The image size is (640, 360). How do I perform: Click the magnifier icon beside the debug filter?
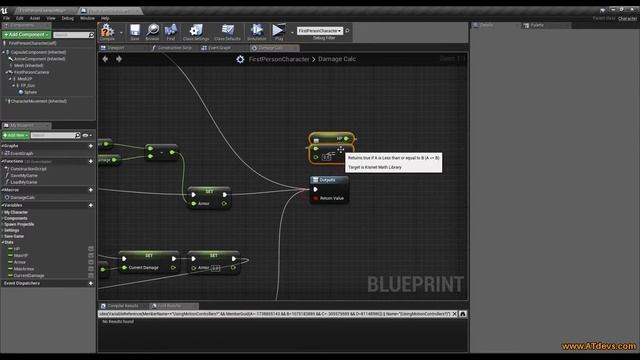tap(347, 31)
